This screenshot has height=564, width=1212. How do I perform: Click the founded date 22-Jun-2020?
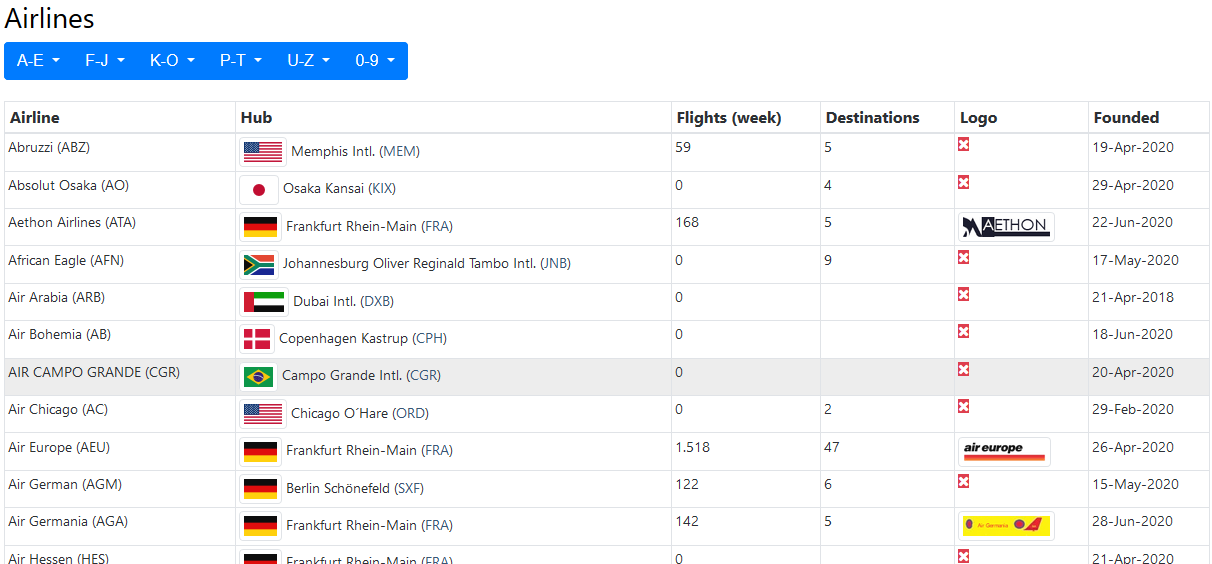(1133, 222)
